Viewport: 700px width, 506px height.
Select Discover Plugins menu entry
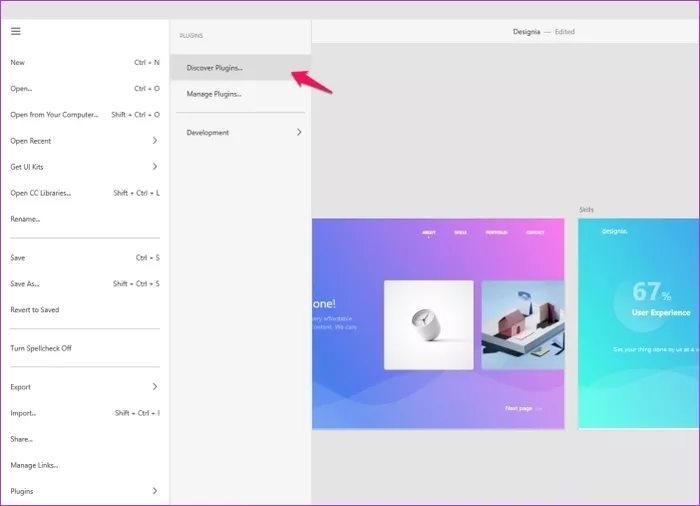[x=214, y=68]
